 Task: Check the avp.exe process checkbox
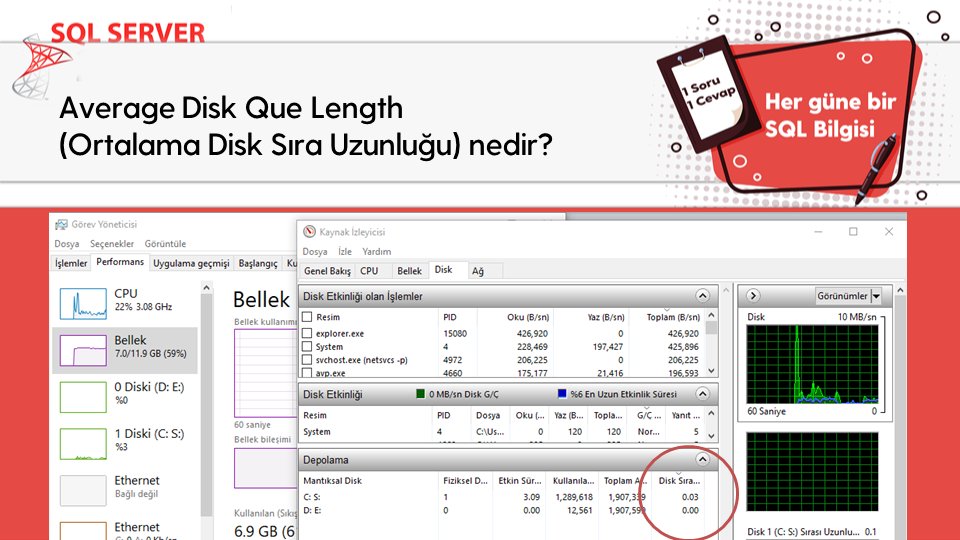point(307,372)
